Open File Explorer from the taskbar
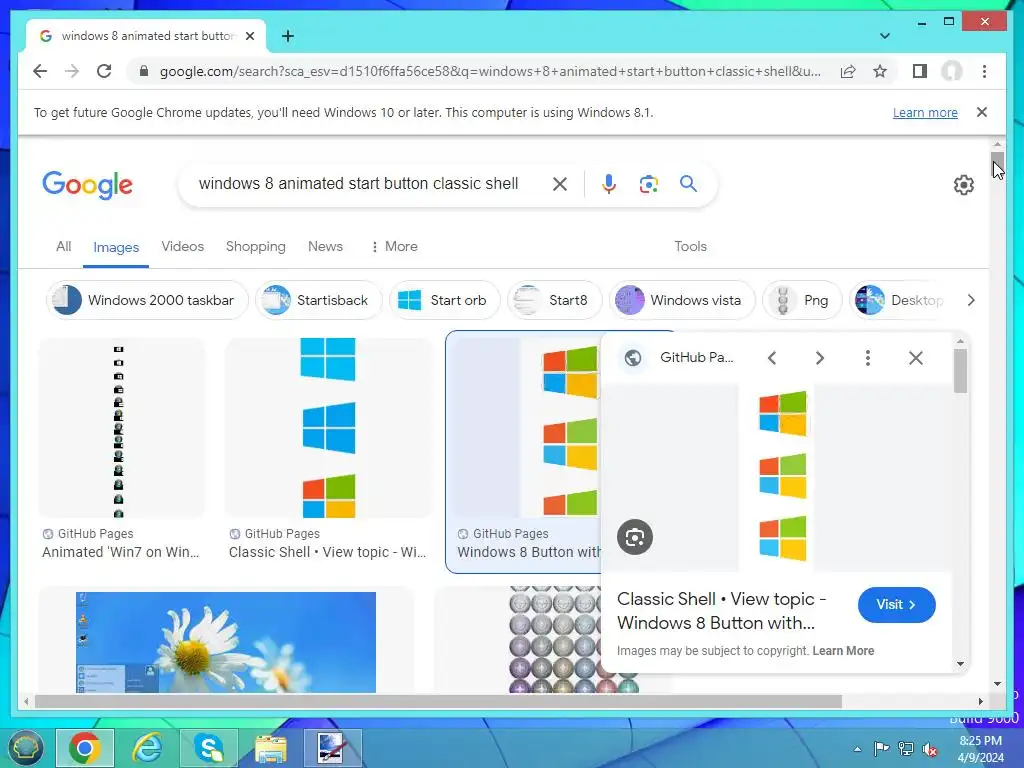 270,748
